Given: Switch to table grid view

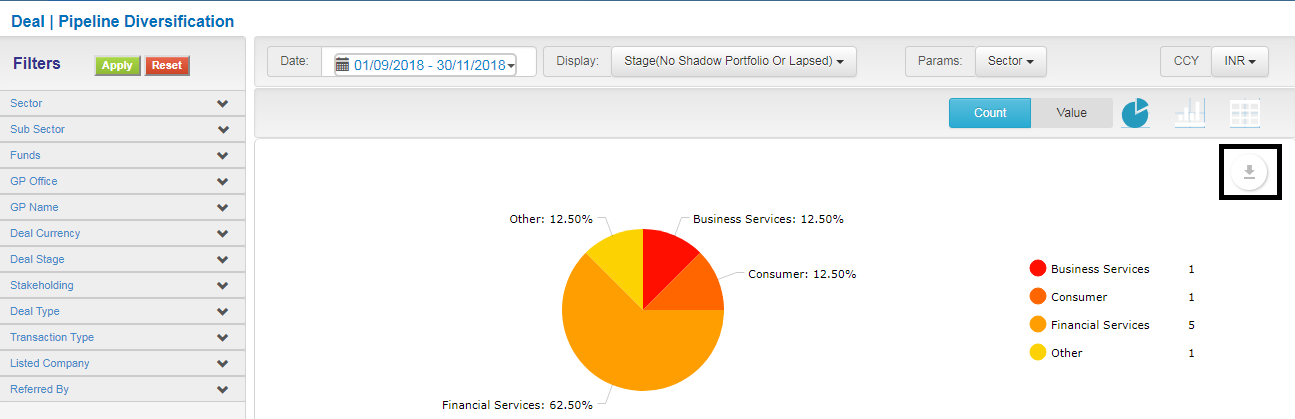Looking at the screenshot, I should tap(1244, 114).
